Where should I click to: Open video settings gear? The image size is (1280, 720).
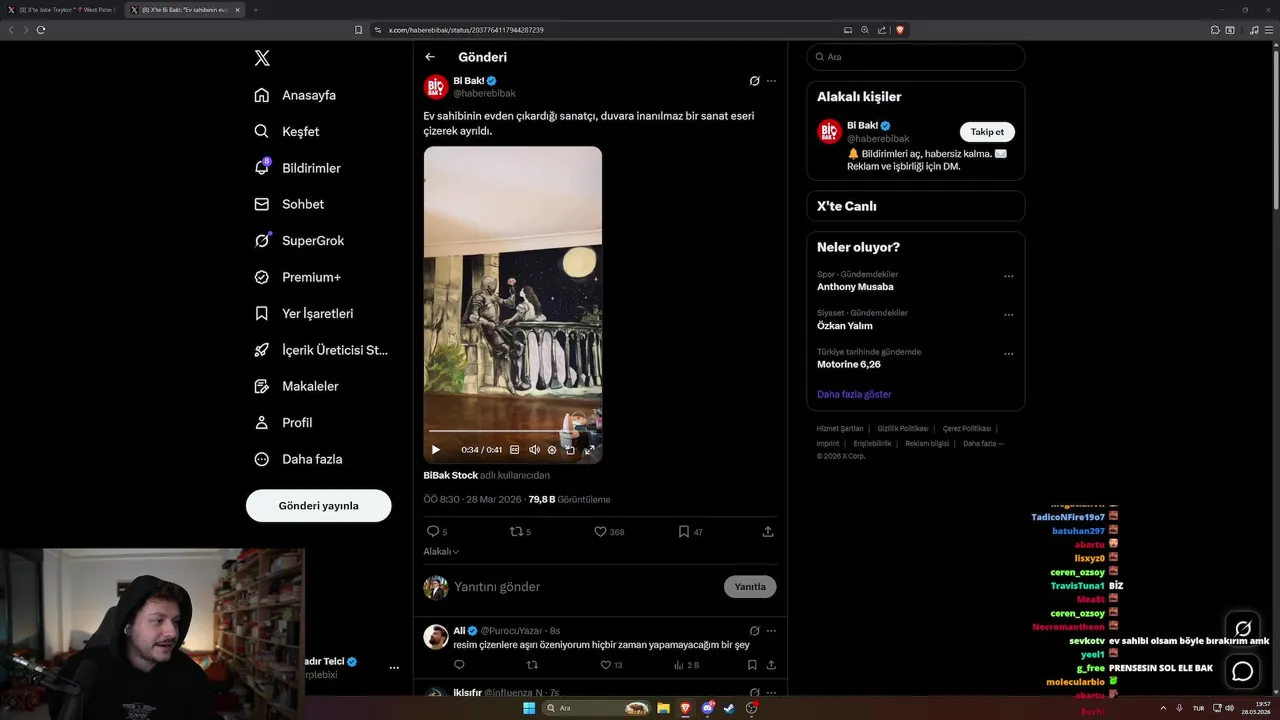point(552,450)
